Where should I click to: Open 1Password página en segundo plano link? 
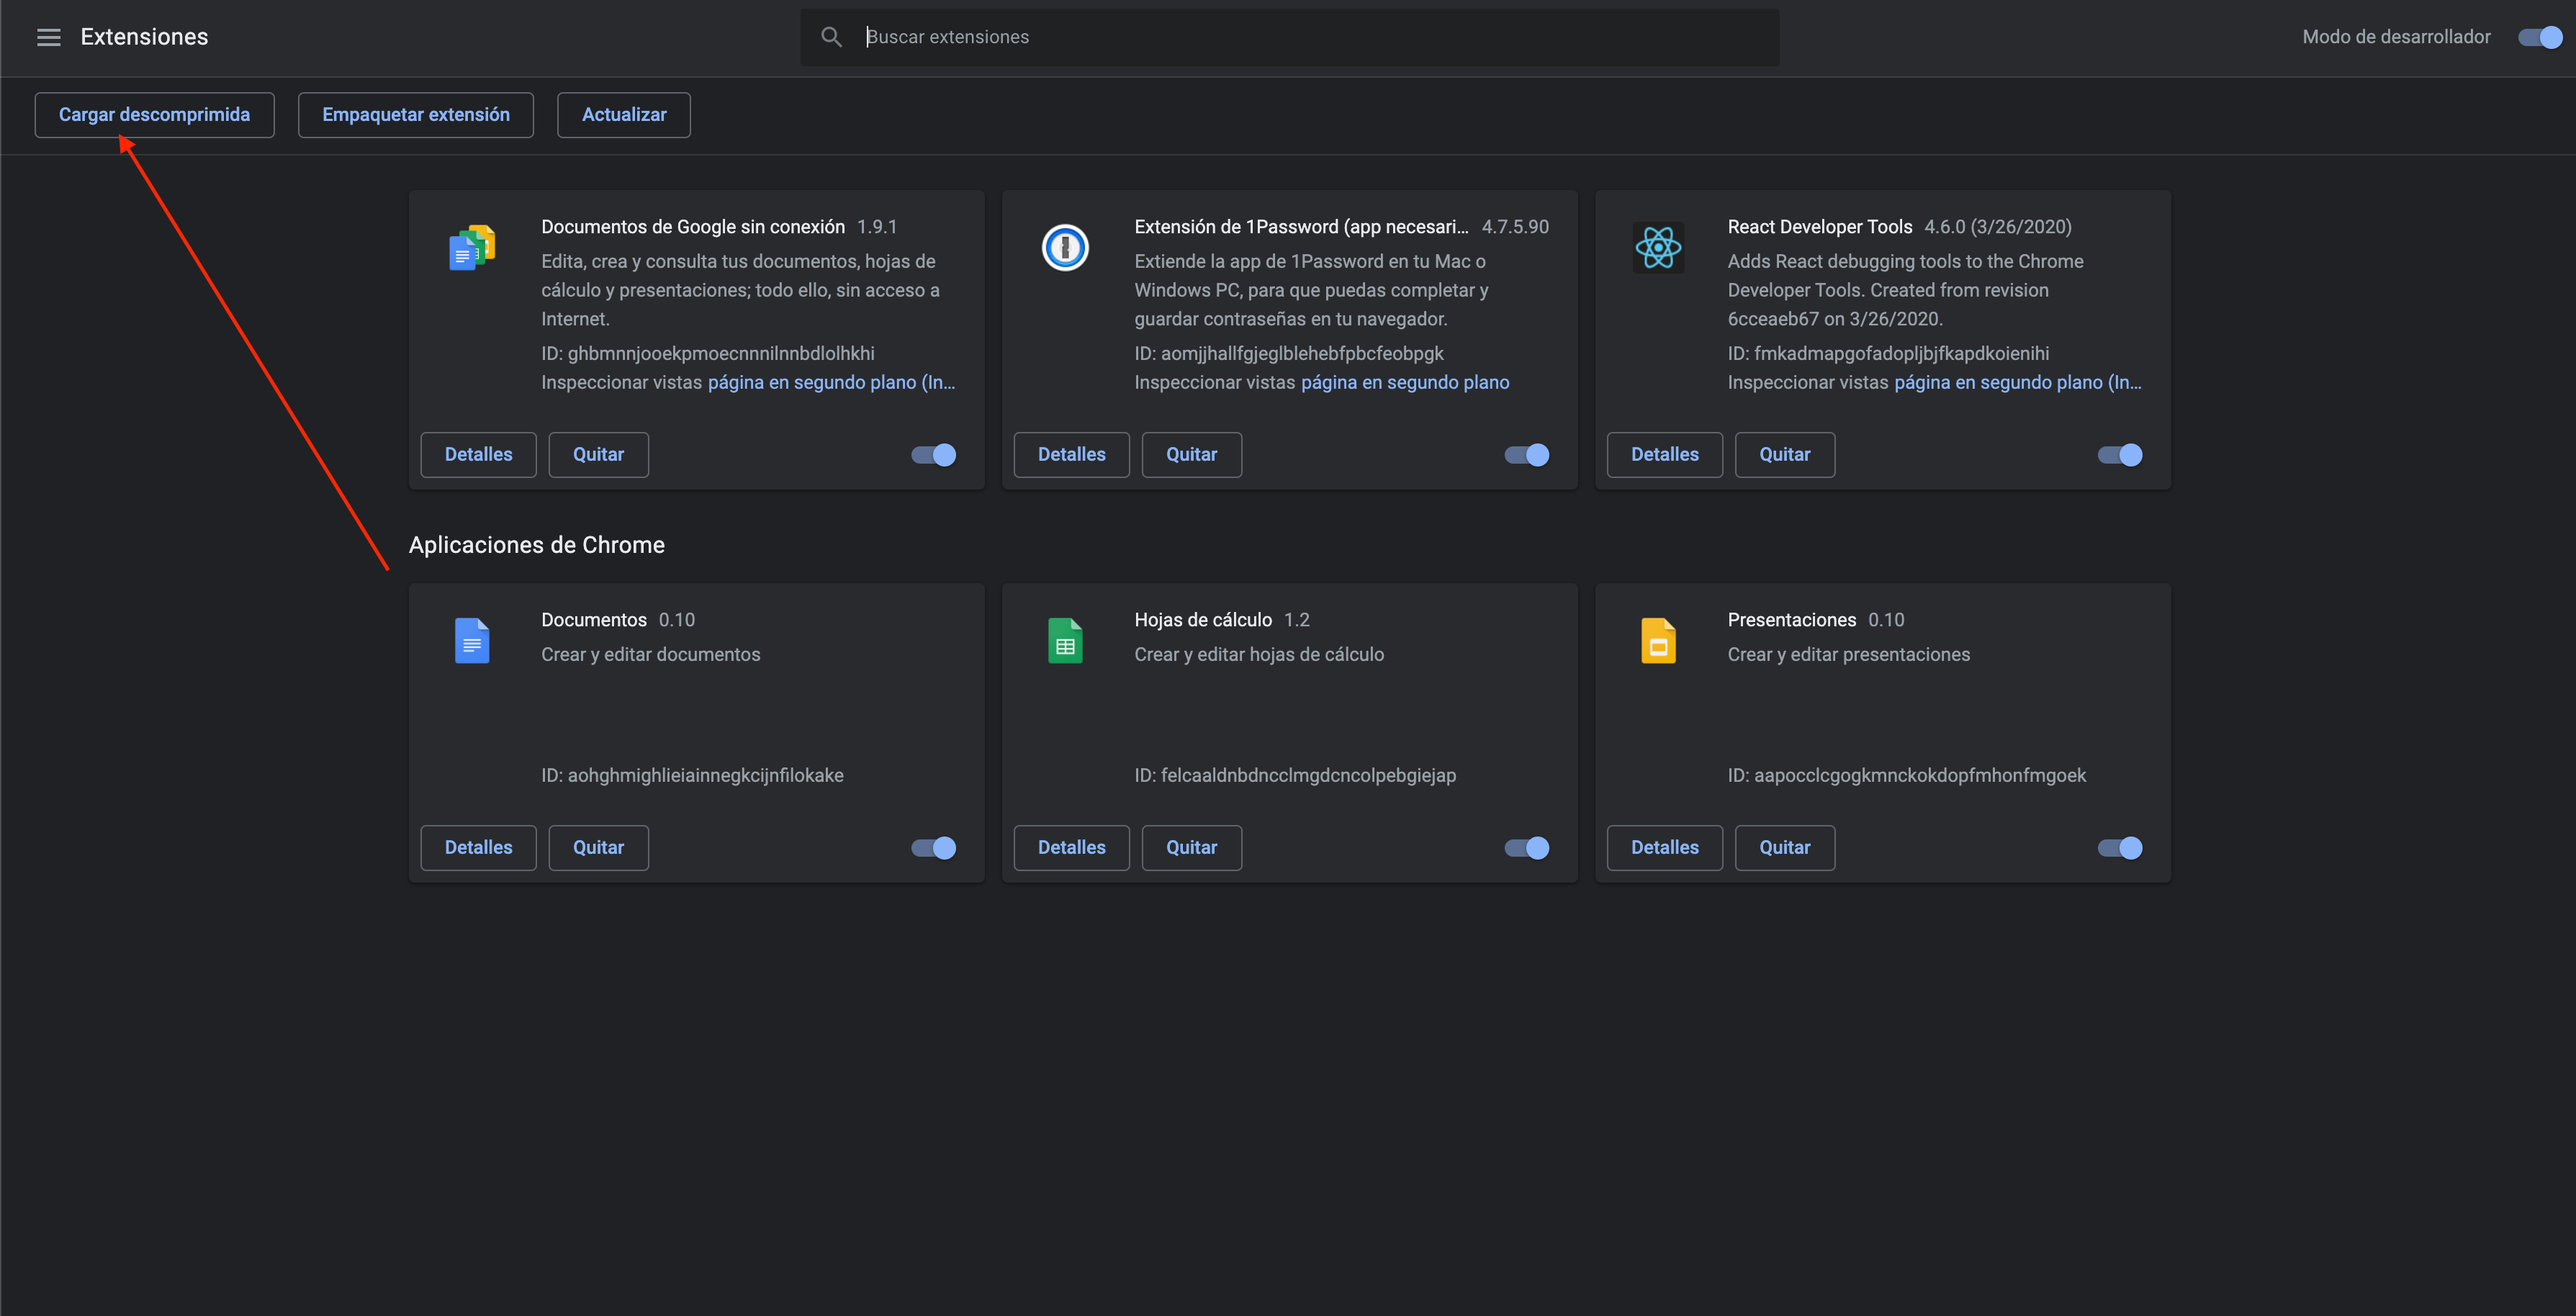pyautogui.click(x=1405, y=382)
